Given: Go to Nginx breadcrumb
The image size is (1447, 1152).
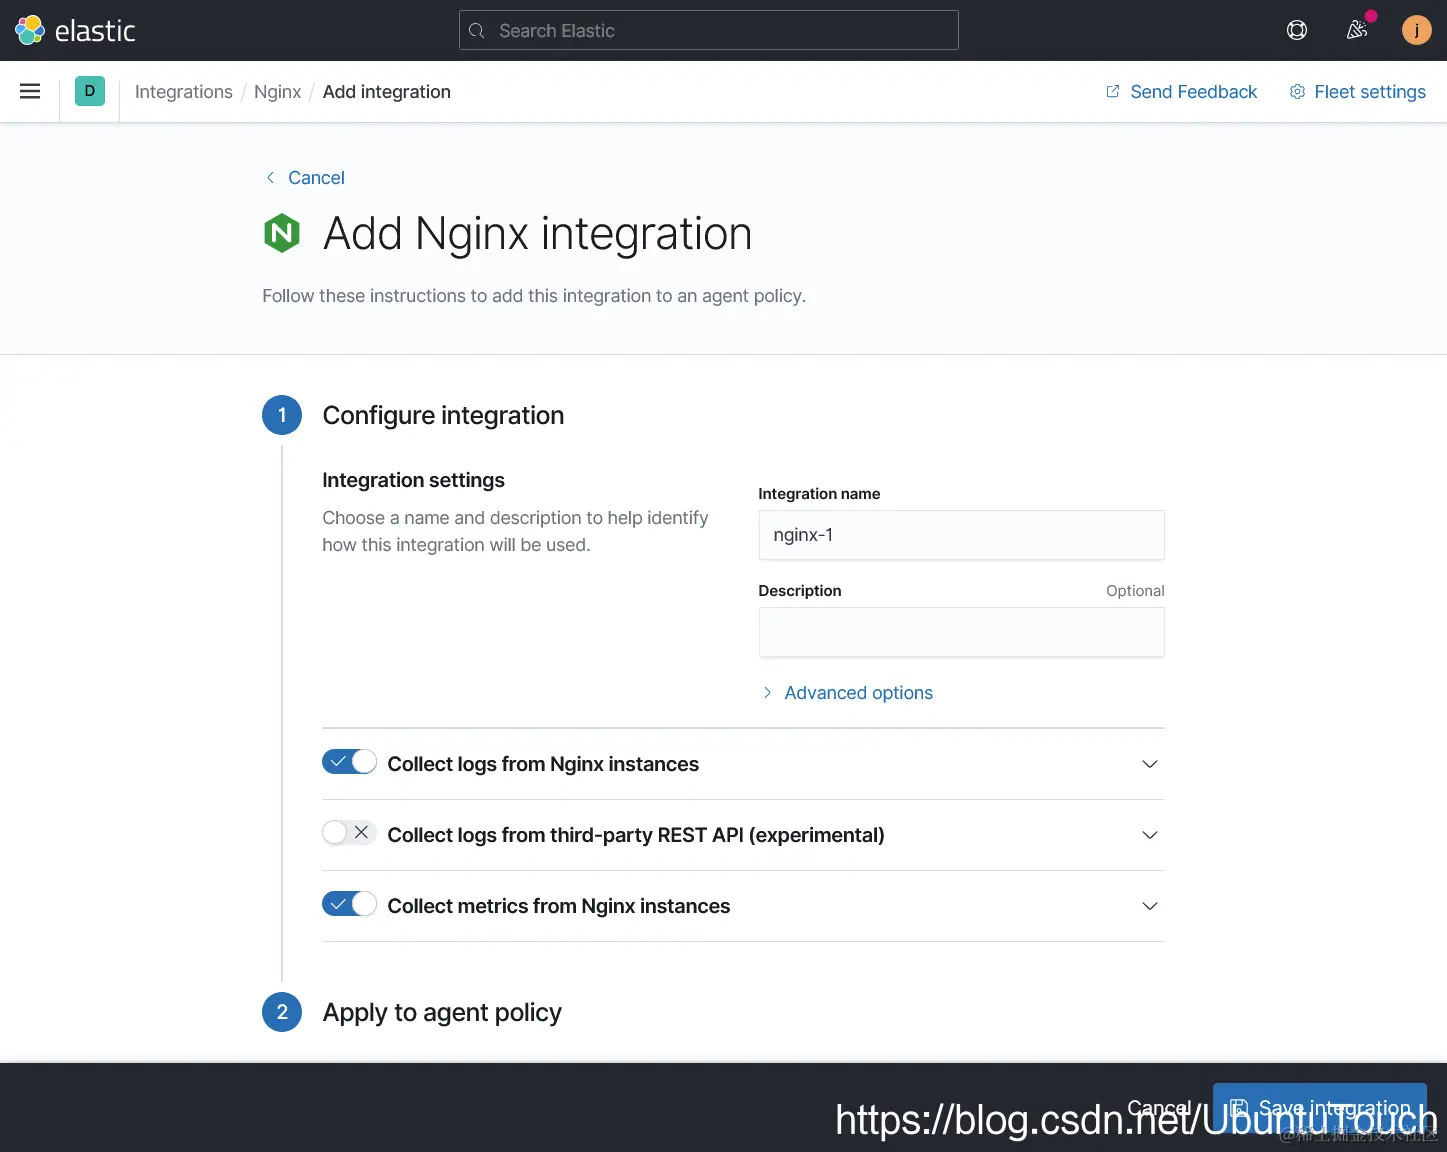Looking at the screenshot, I should point(277,91).
